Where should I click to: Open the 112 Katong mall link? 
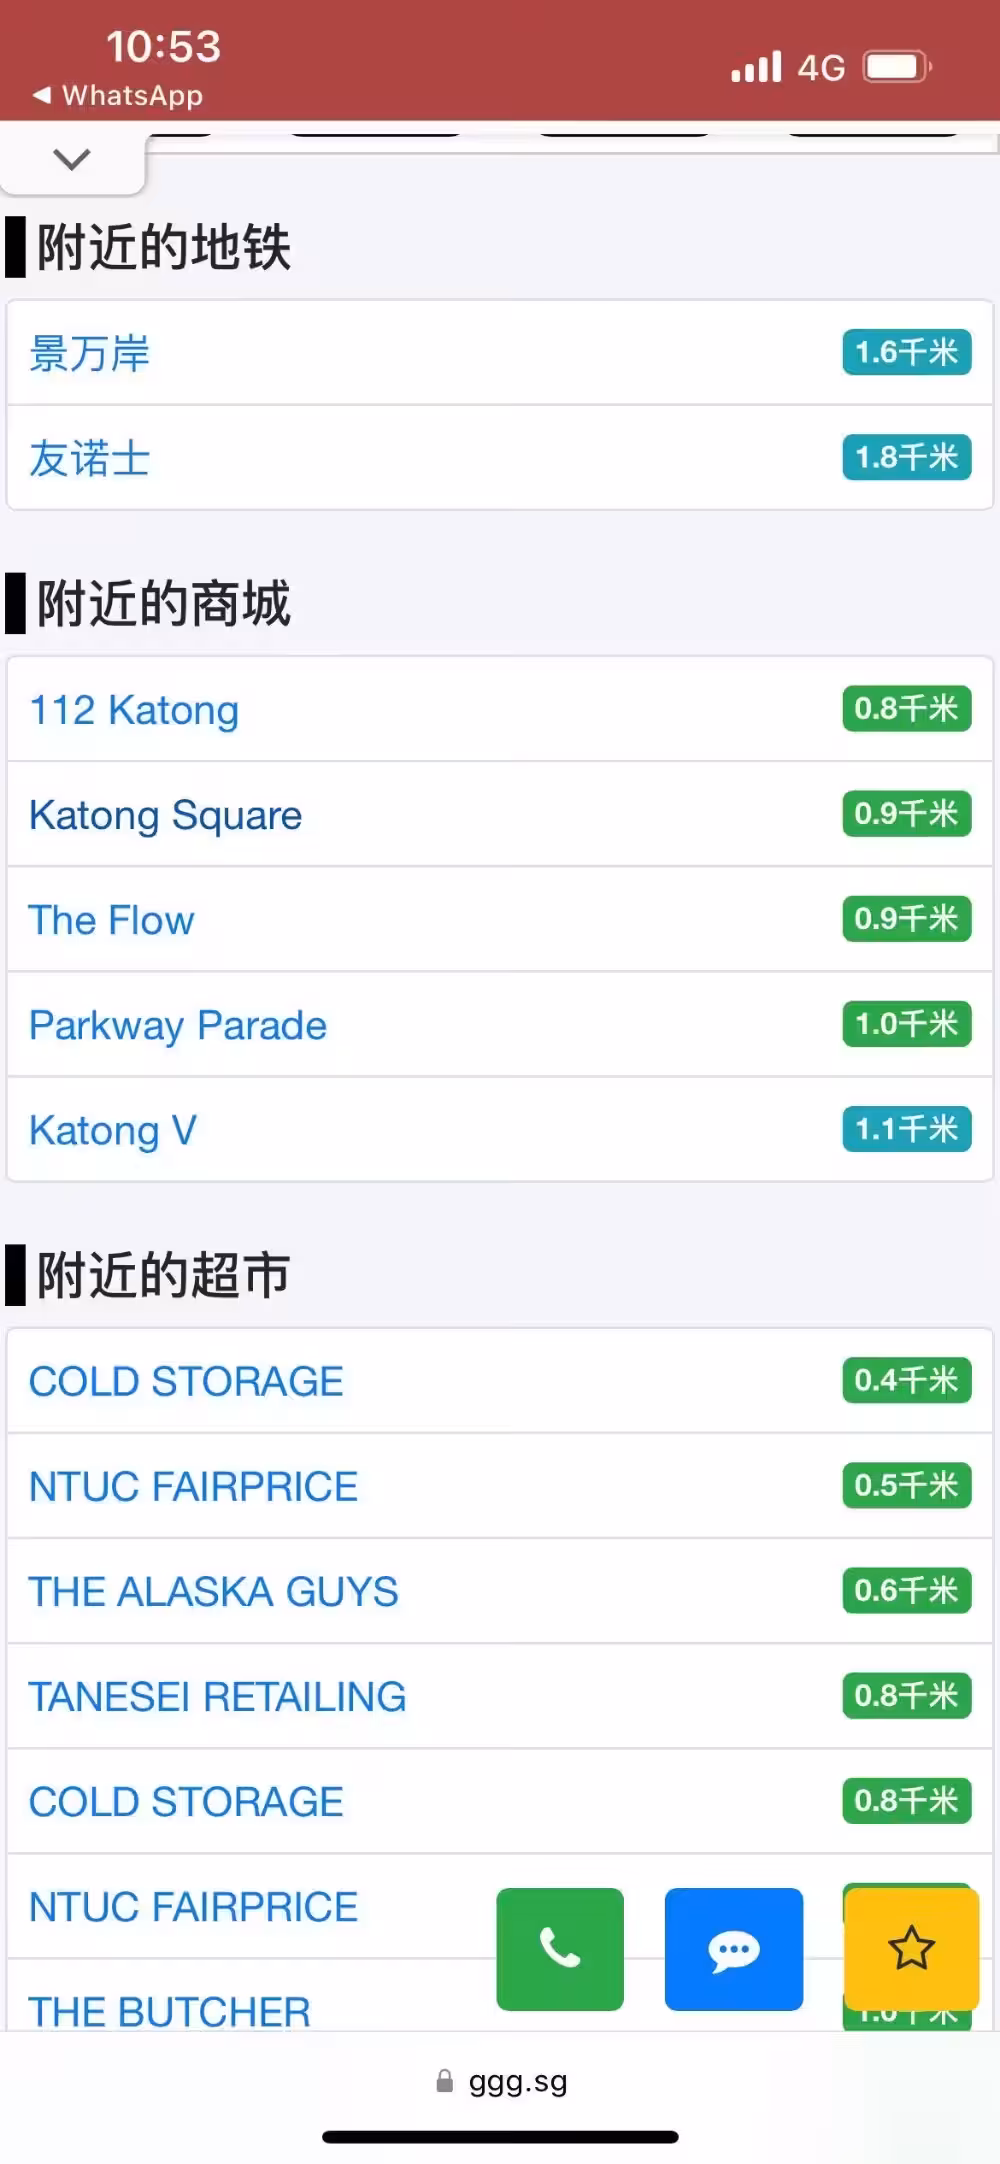point(134,710)
